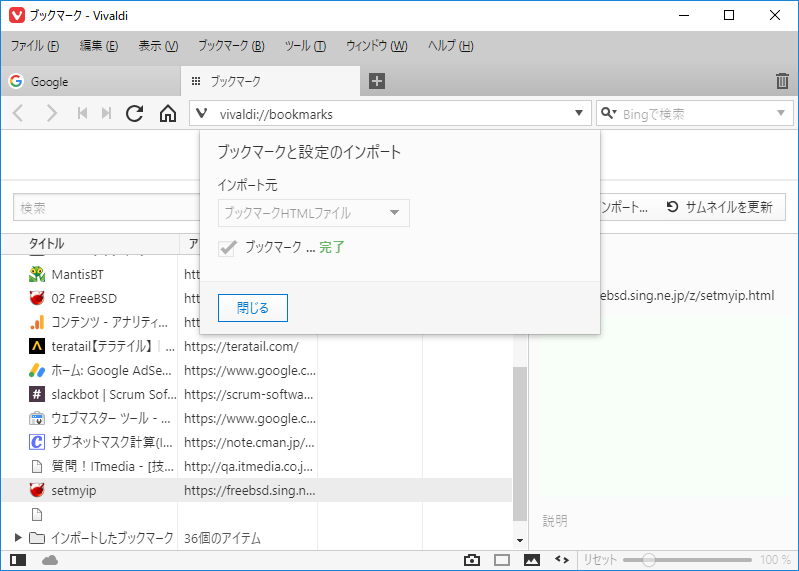Toggle the side panel icon in status bar

click(18, 560)
